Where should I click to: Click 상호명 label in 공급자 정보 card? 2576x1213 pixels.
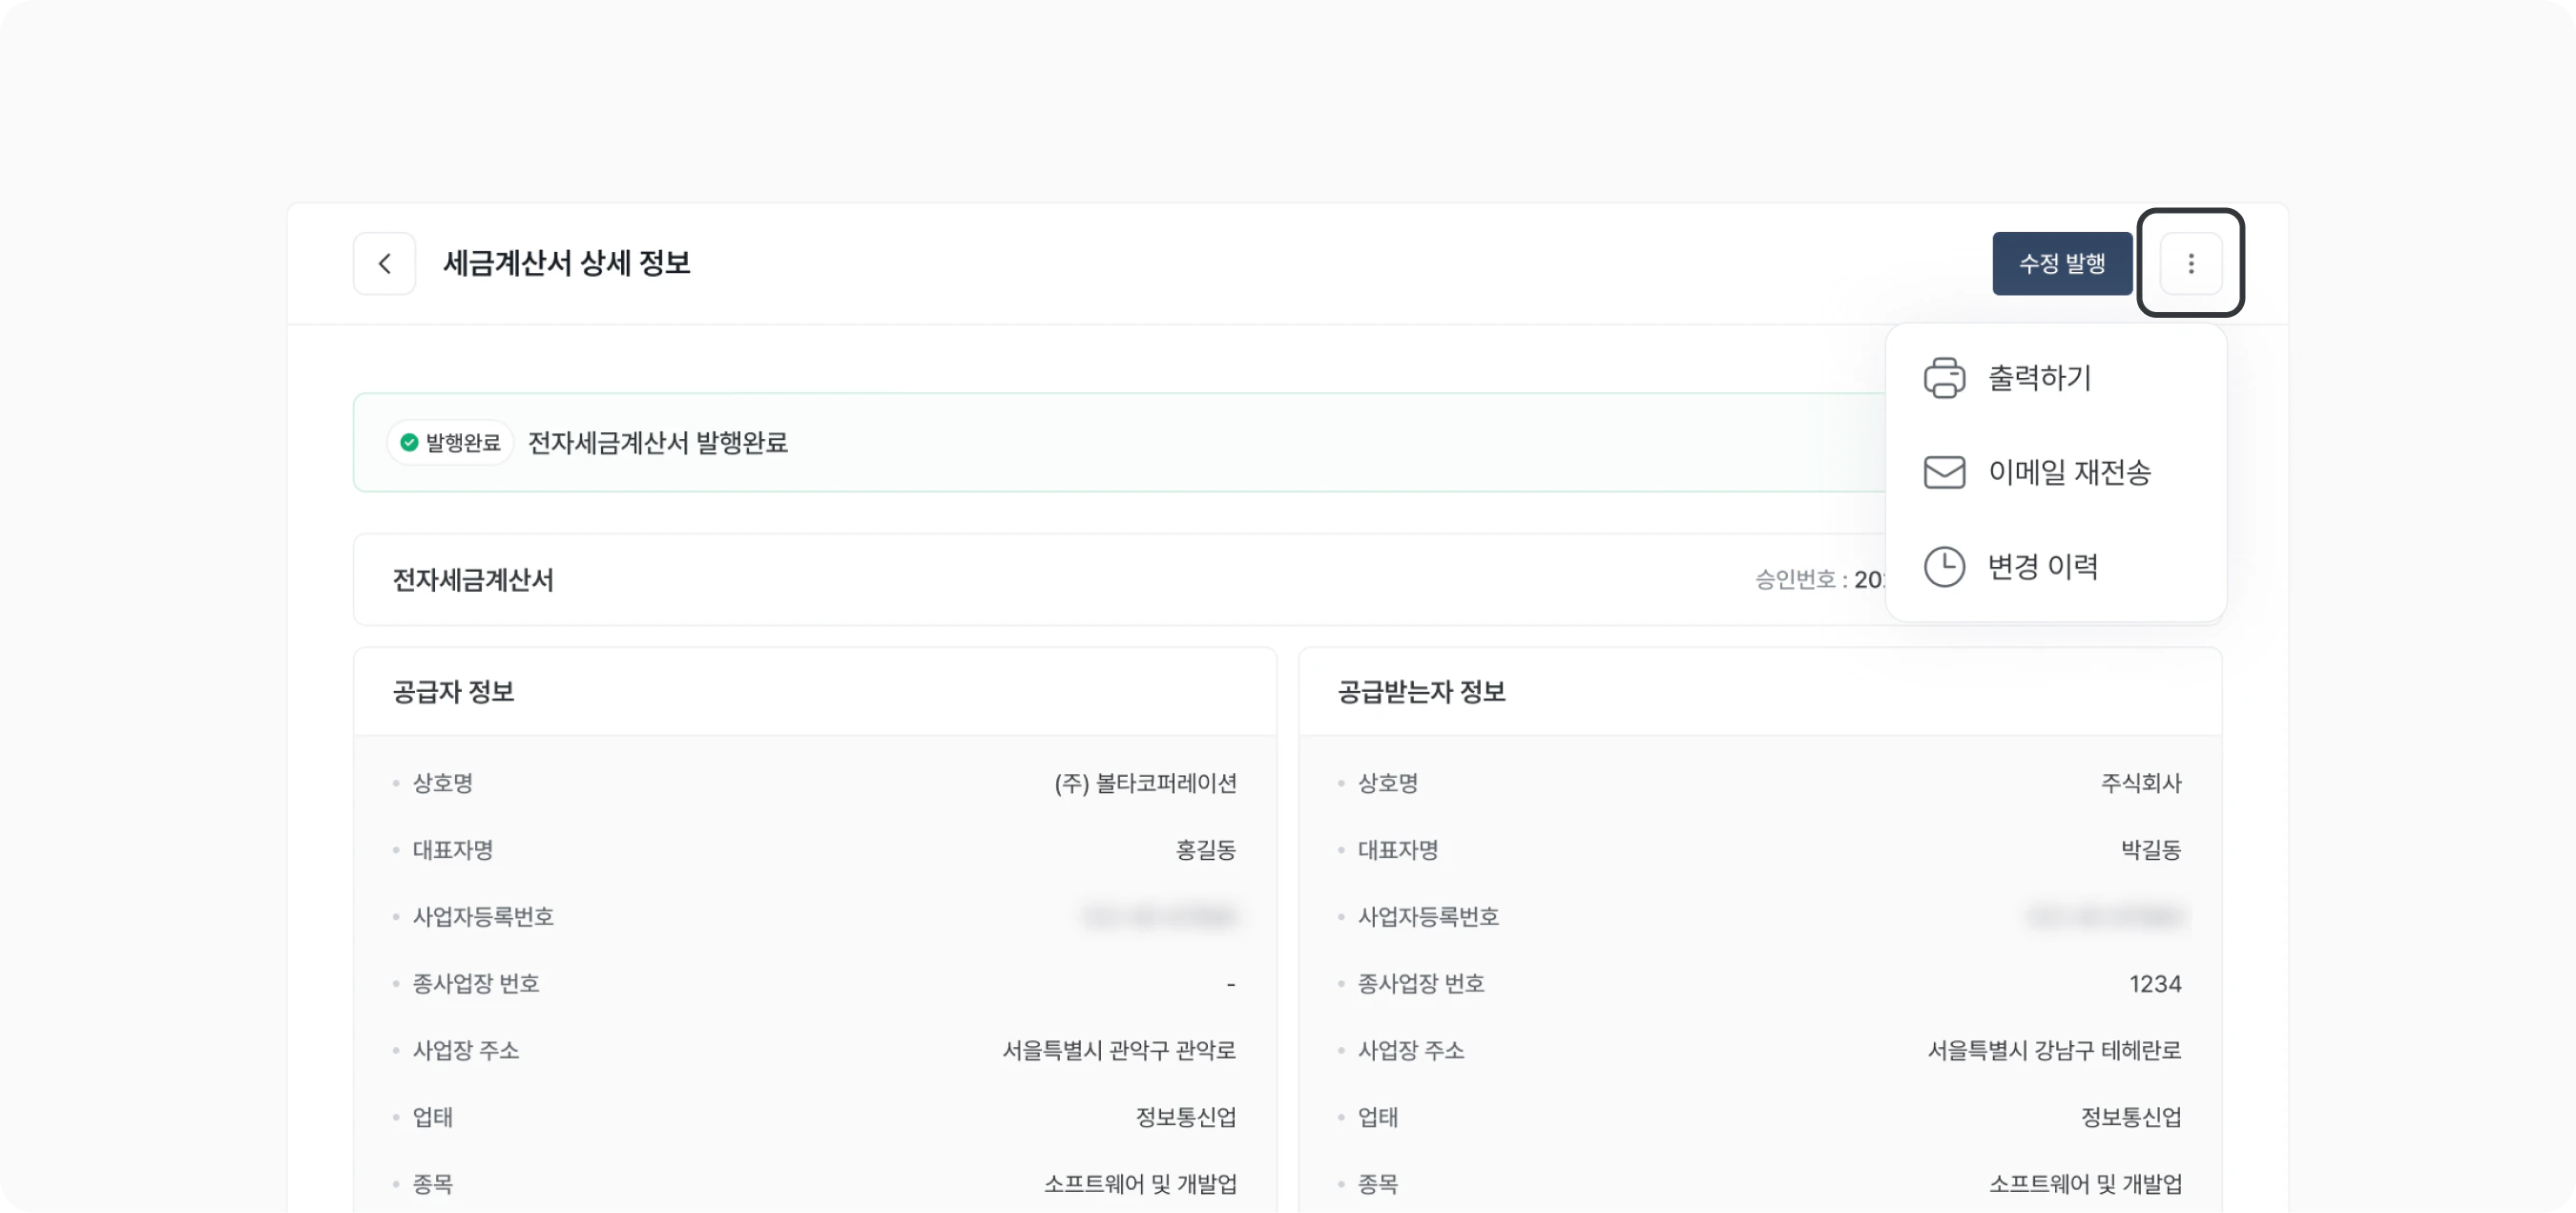442,783
